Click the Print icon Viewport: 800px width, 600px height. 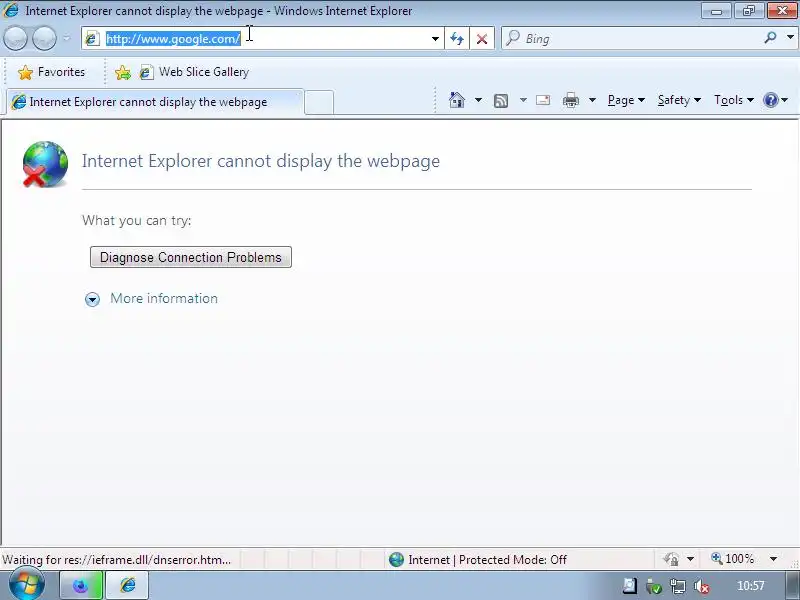(570, 101)
